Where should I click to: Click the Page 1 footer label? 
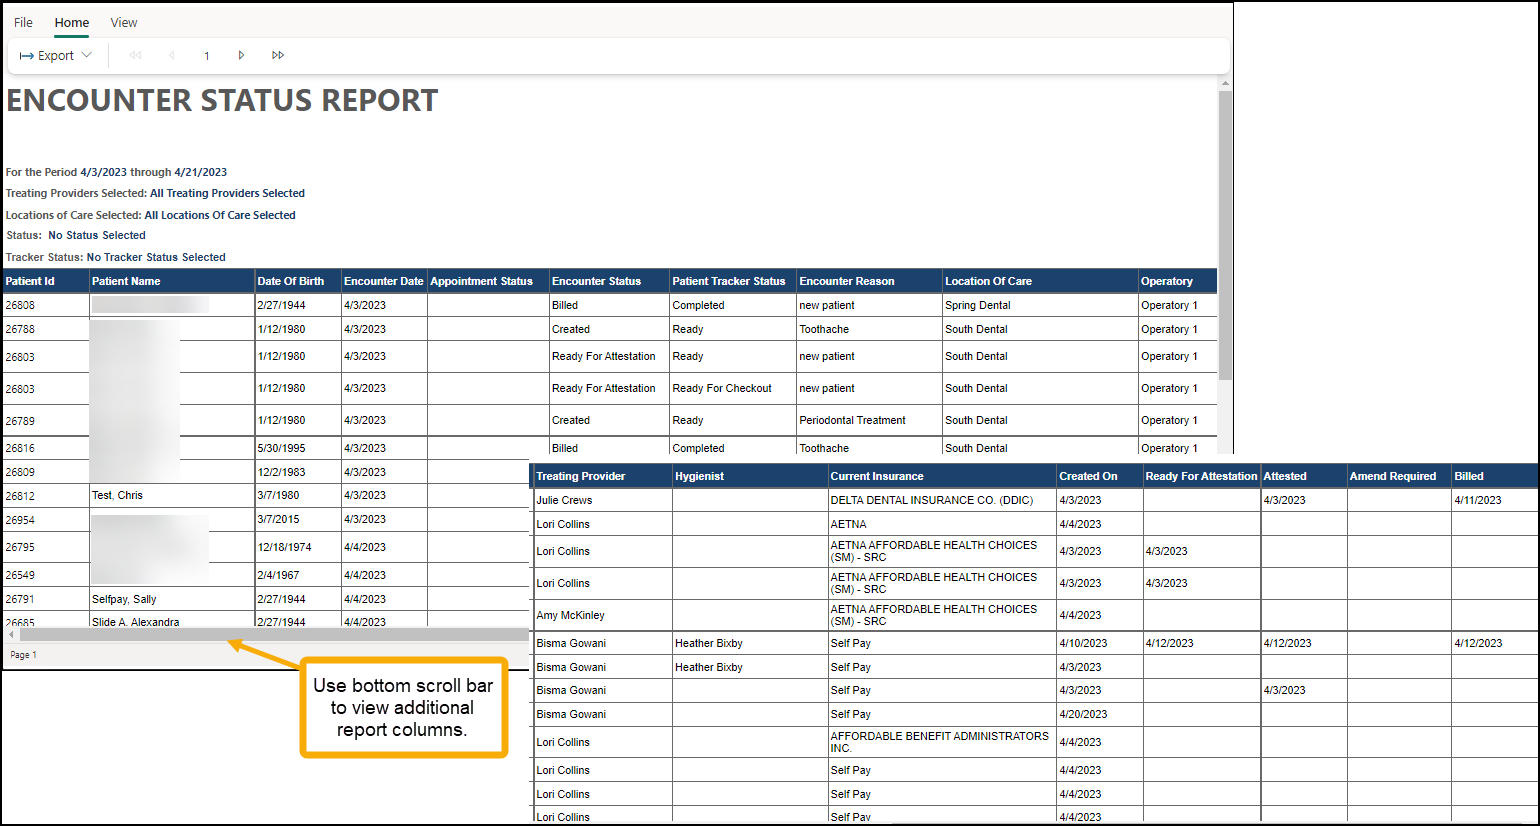(23, 655)
